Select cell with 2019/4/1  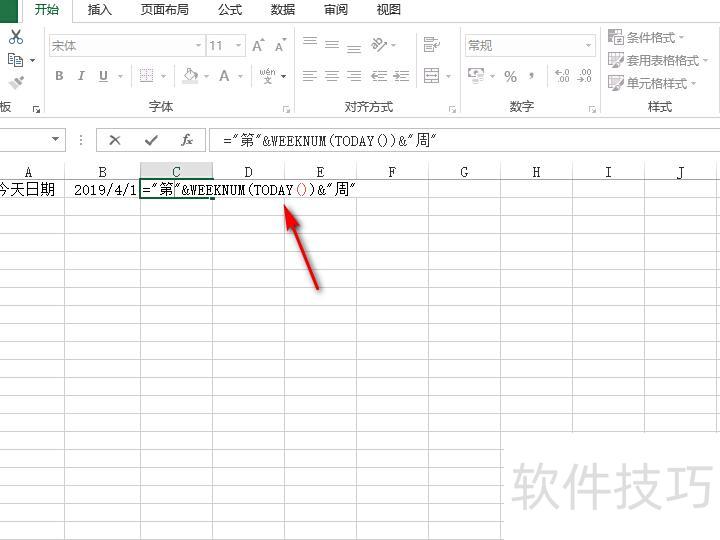[x=102, y=189]
